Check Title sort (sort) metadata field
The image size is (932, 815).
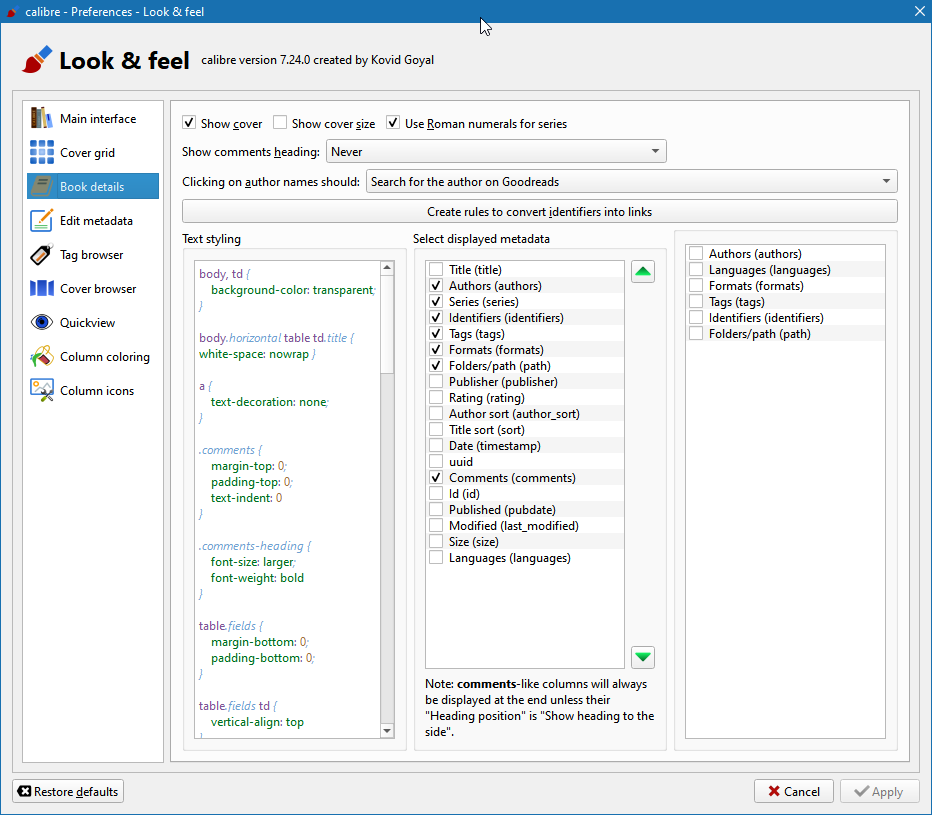point(436,430)
